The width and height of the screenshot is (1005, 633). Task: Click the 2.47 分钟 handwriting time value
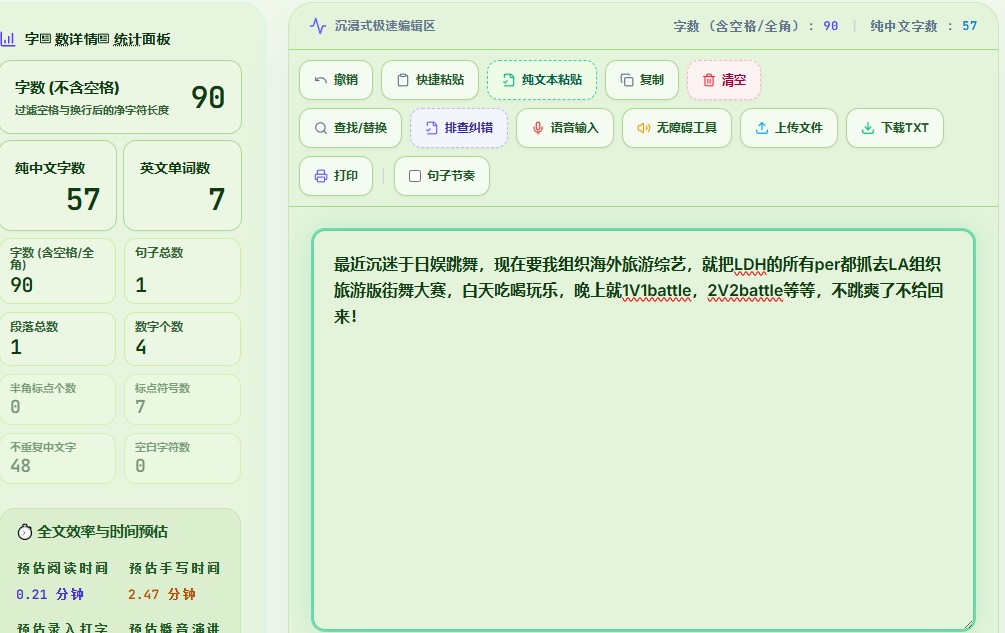[x=162, y=595]
